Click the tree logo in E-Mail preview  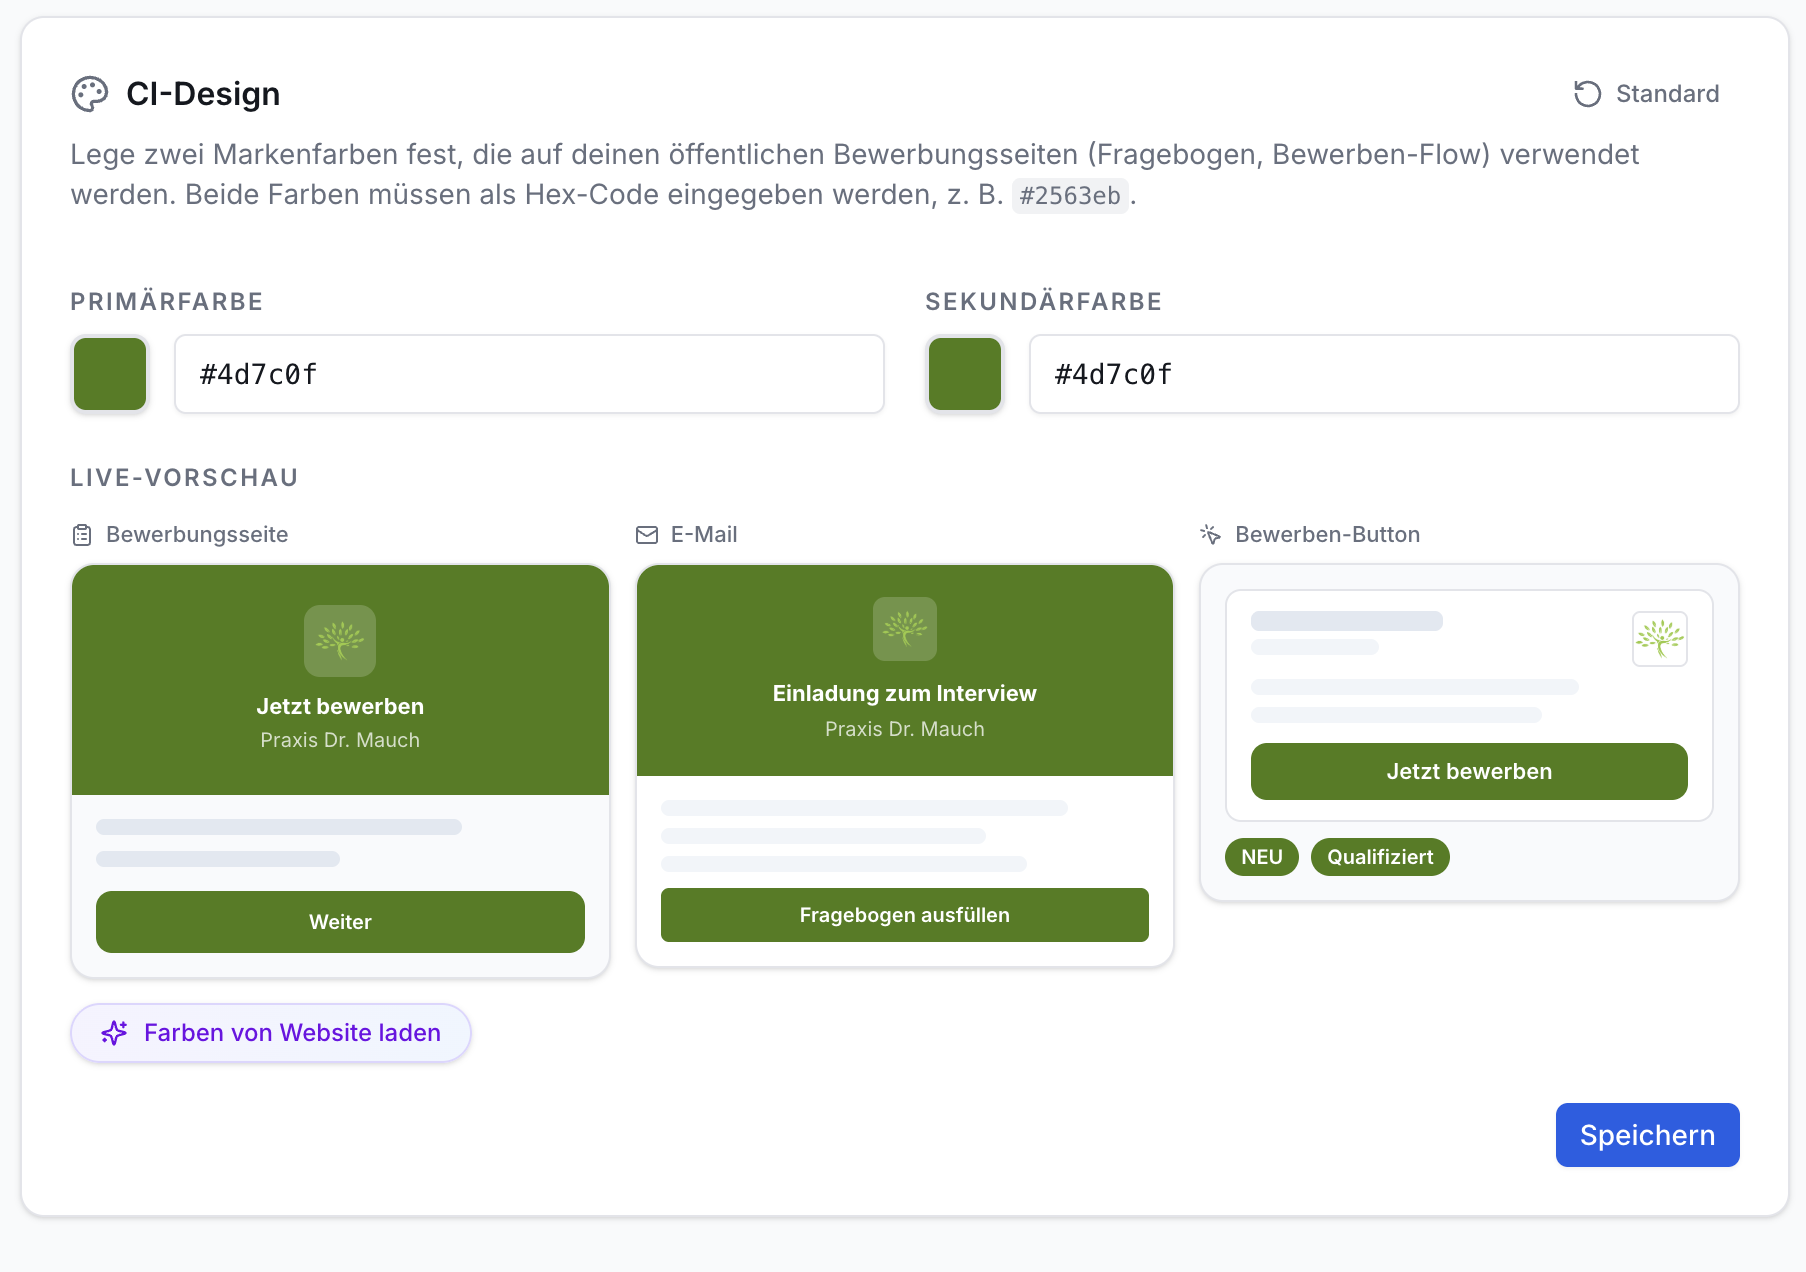[x=905, y=629]
